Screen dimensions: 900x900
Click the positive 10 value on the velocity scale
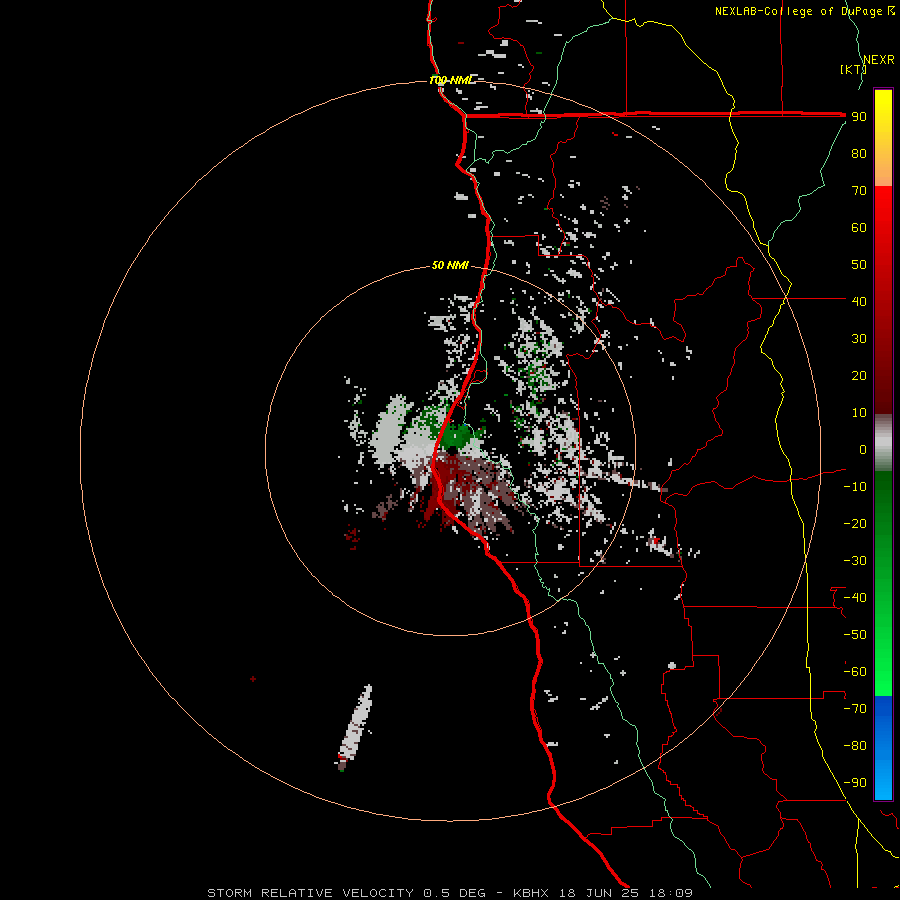[859, 413]
